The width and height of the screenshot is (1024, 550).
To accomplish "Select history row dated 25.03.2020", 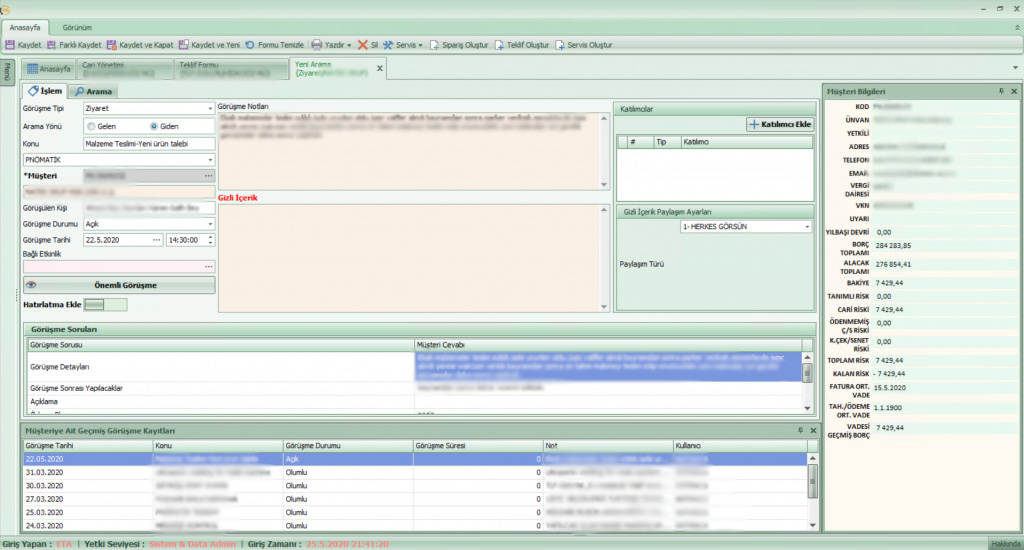I will coord(415,513).
